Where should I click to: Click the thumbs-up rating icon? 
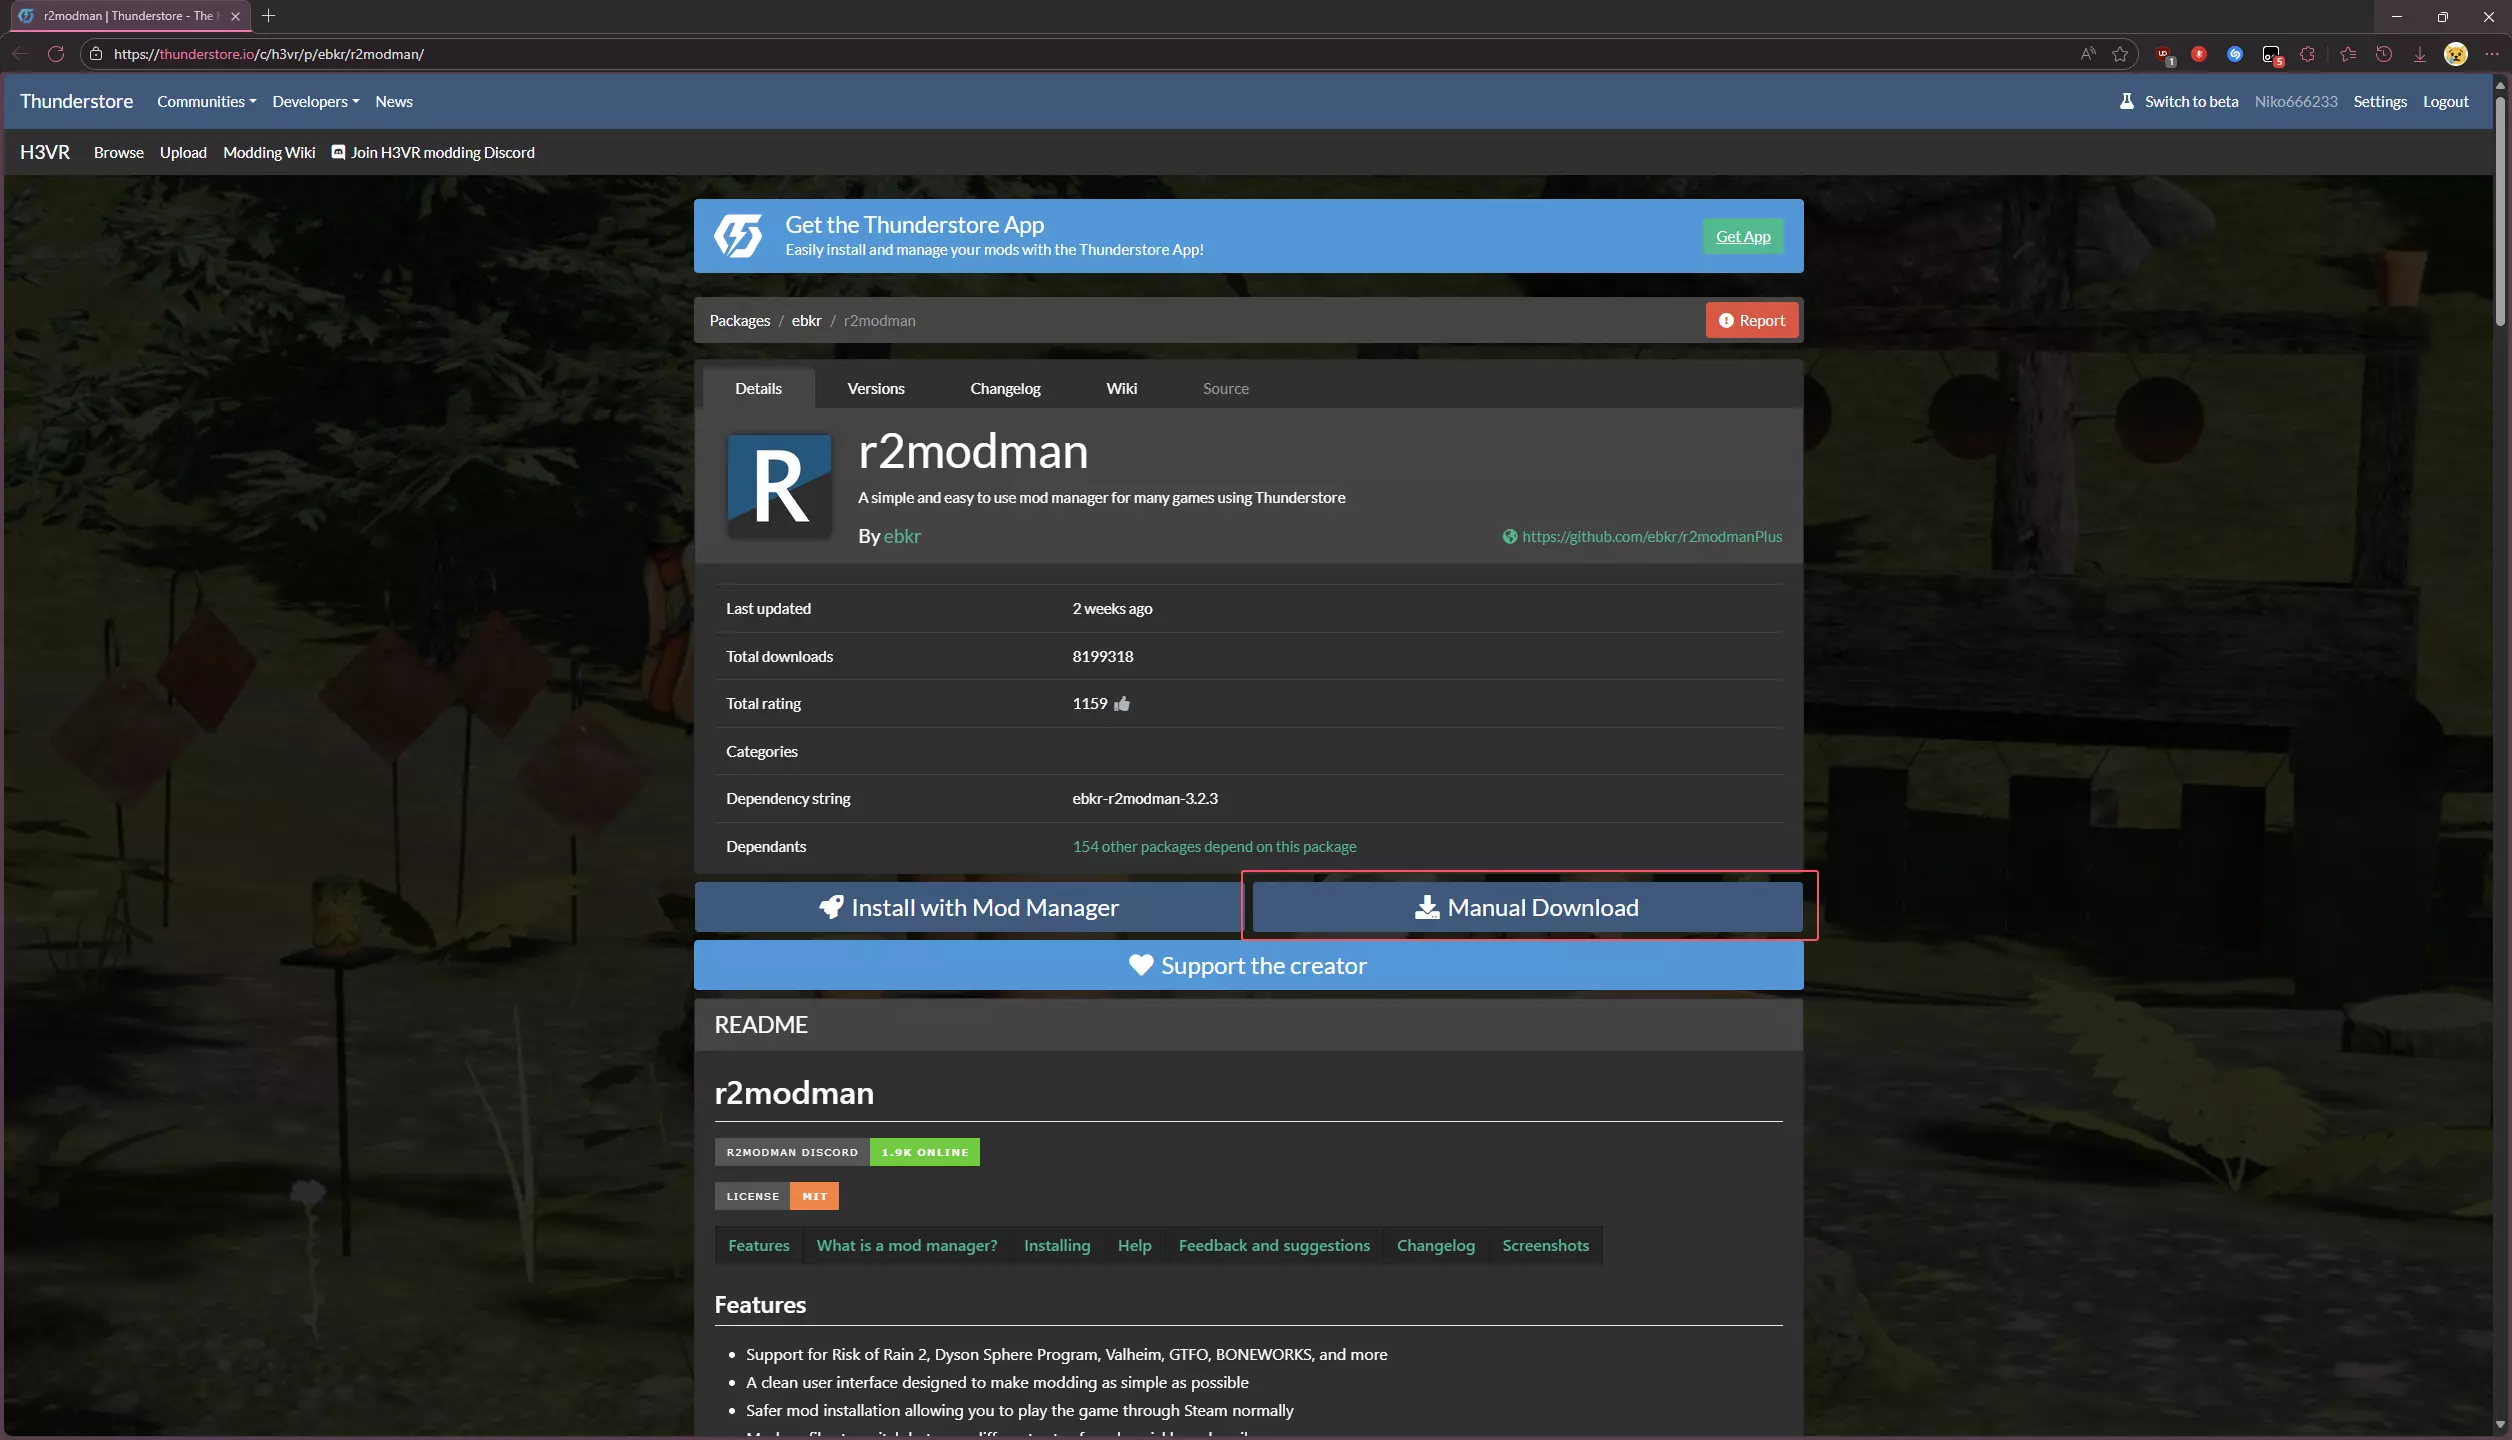[1122, 704]
